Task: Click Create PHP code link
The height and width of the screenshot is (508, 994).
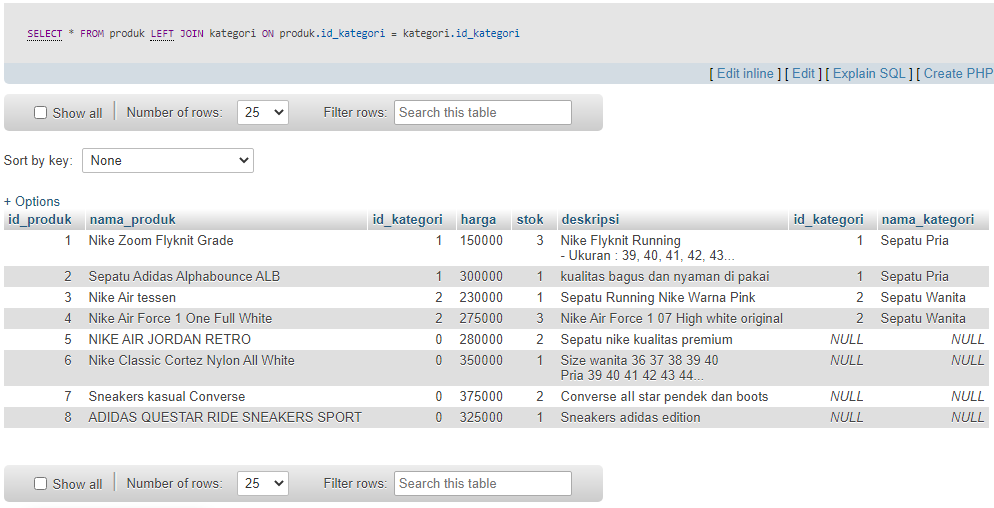Action: click(958, 74)
